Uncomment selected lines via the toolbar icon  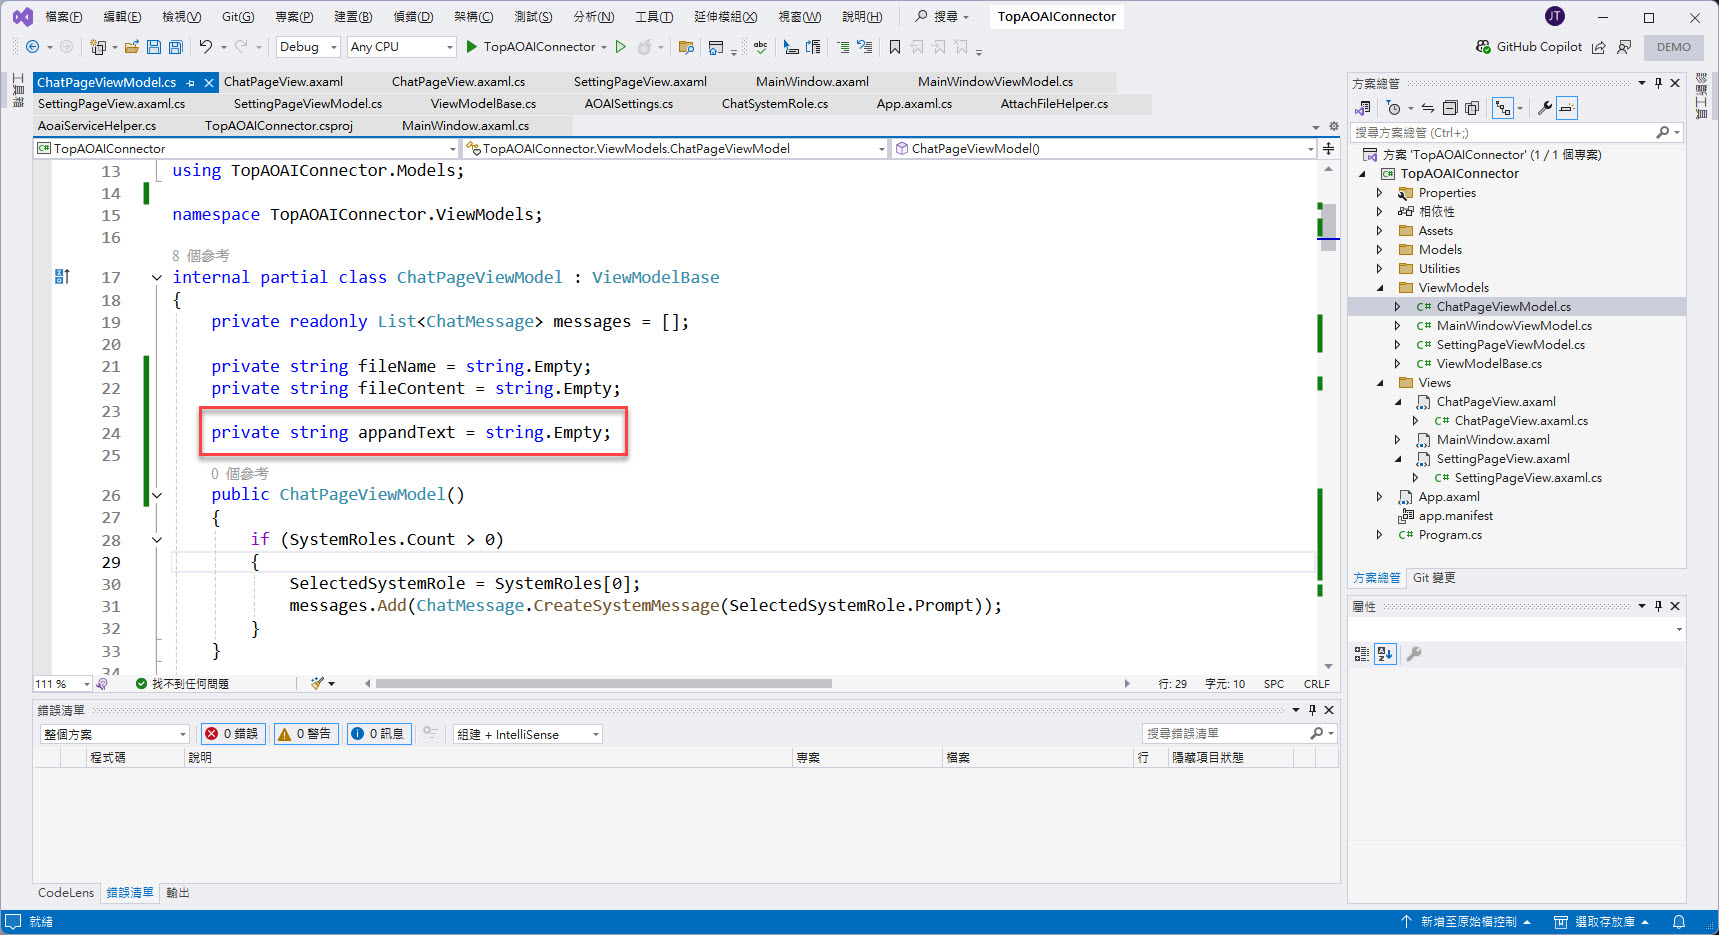(865, 47)
